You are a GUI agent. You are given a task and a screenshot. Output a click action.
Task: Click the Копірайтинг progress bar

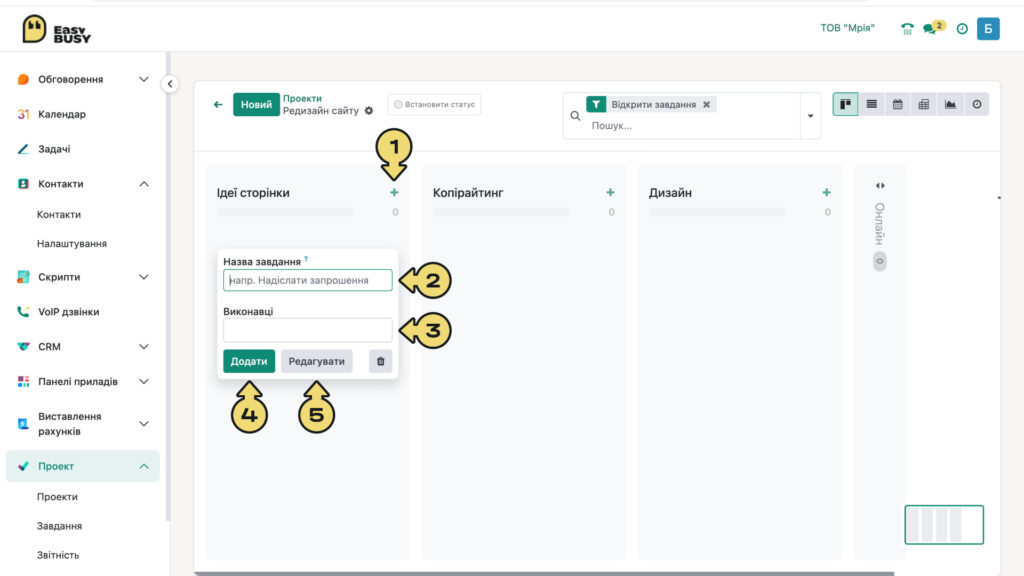501,212
